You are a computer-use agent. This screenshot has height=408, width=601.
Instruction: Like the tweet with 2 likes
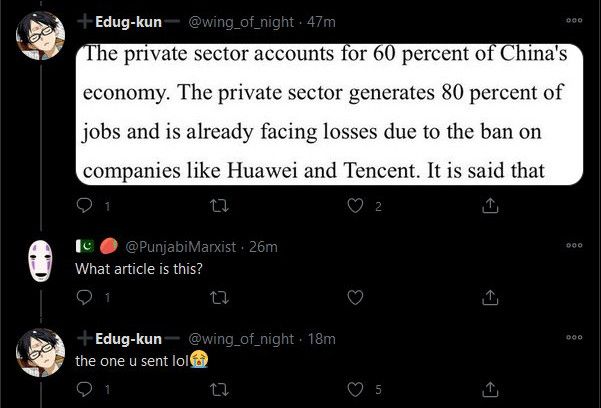pyautogui.click(x=353, y=205)
